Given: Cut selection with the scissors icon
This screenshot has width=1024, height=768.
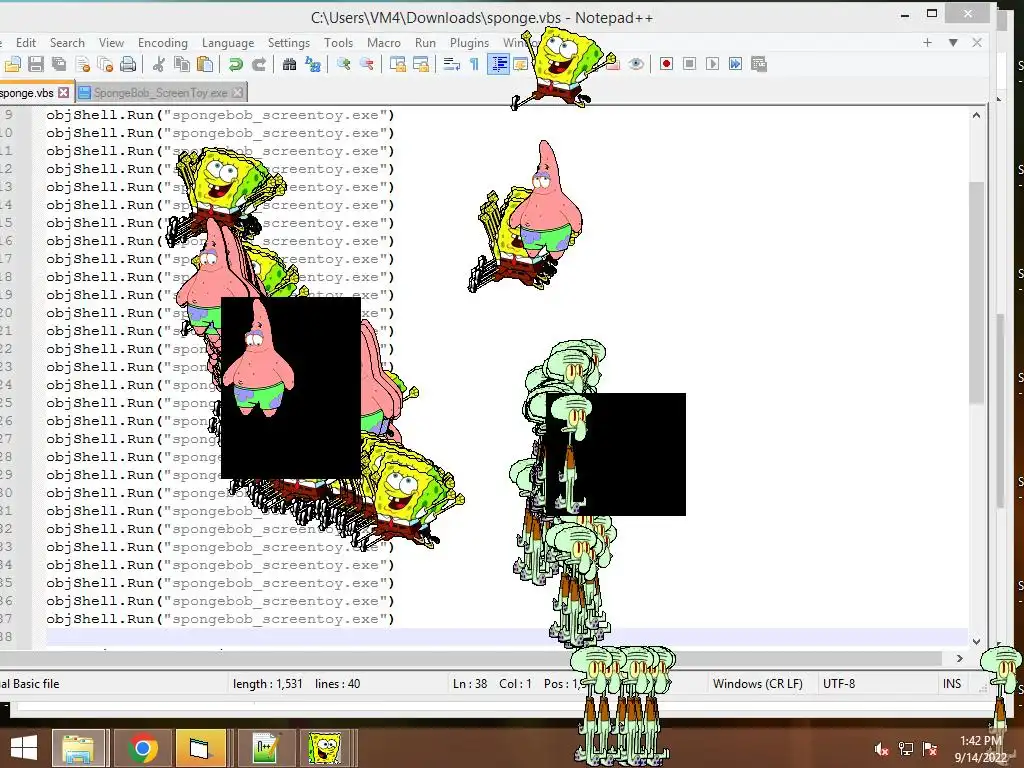Looking at the screenshot, I should 158,64.
